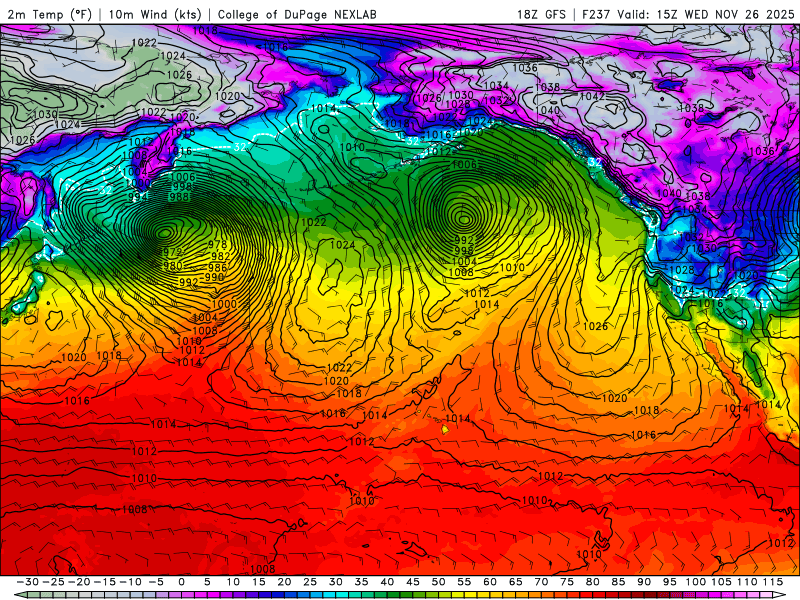
Task: Select the 994 isobar label
Action: click(x=138, y=196)
